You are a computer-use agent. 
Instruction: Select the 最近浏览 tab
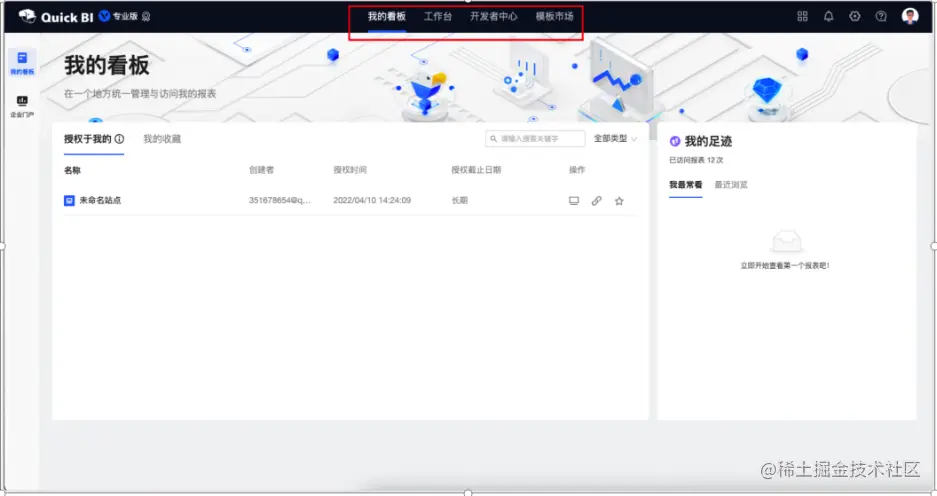731,185
